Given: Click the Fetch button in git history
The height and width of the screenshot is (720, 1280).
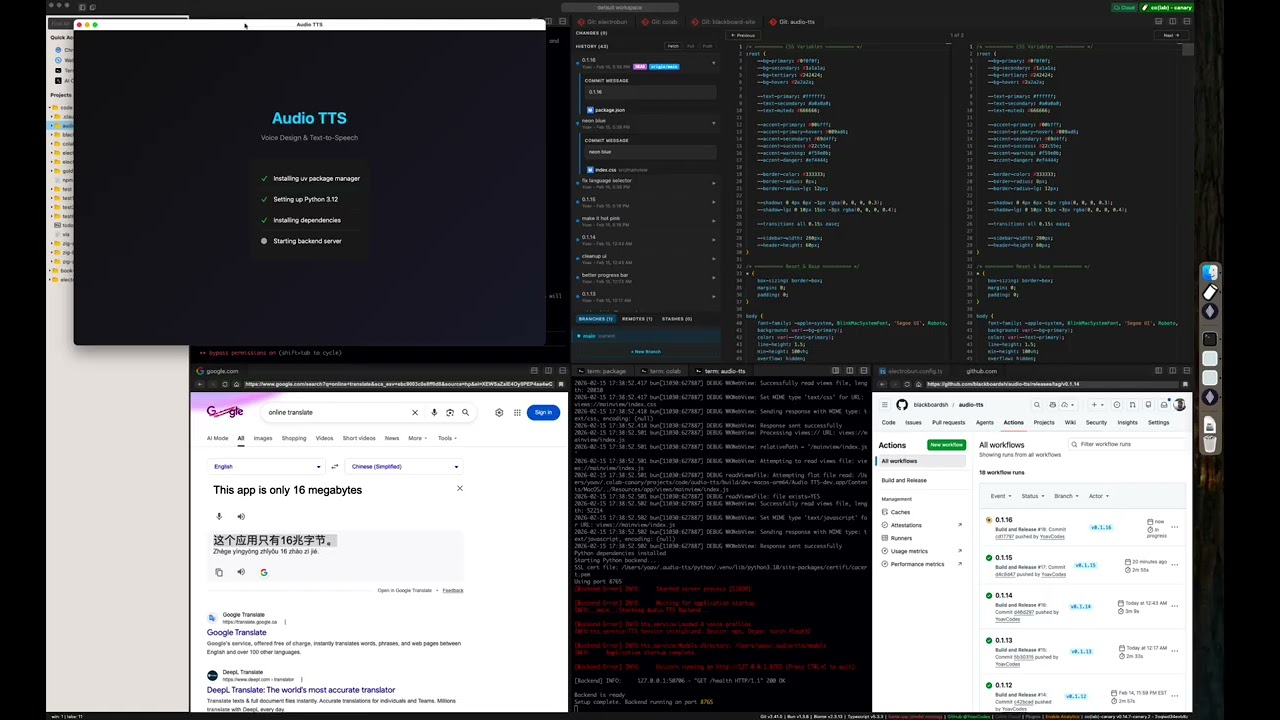Looking at the screenshot, I should (x=673, y=46).
